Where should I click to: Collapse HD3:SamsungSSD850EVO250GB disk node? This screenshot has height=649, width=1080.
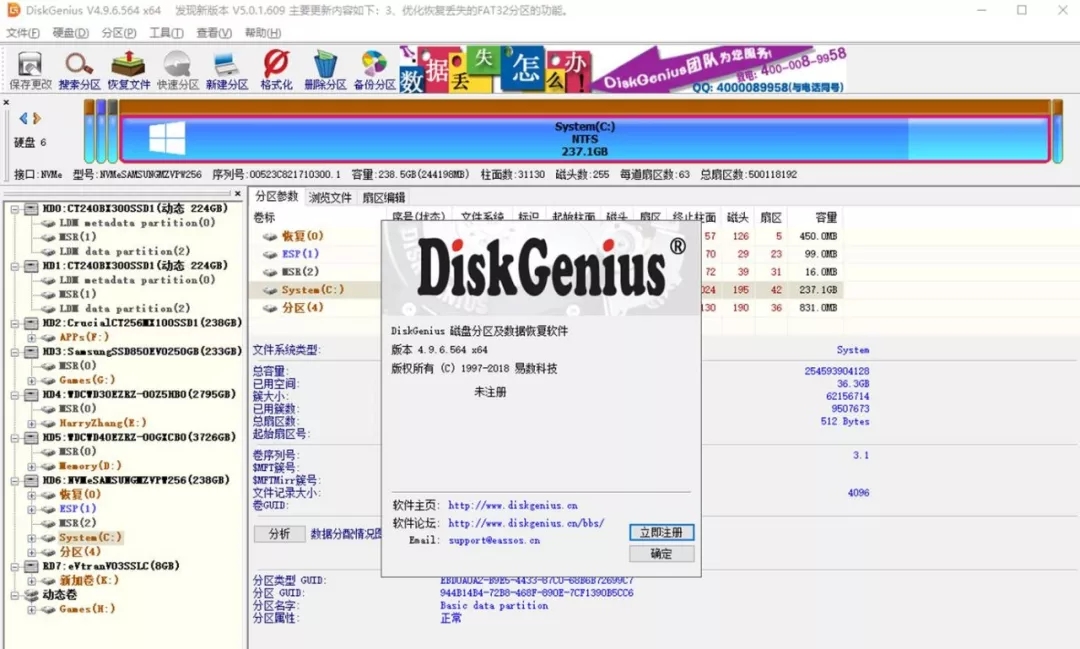[x=14, y=351]
